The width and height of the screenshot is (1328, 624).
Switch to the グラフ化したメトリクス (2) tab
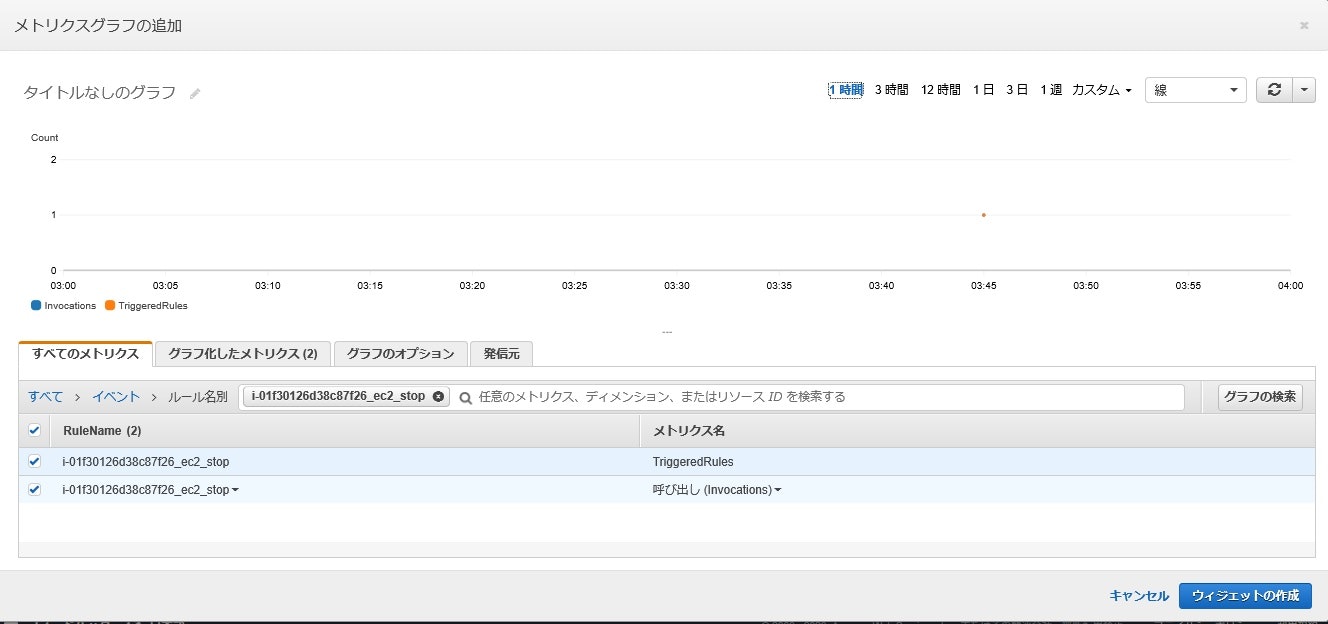coord(243,354)
